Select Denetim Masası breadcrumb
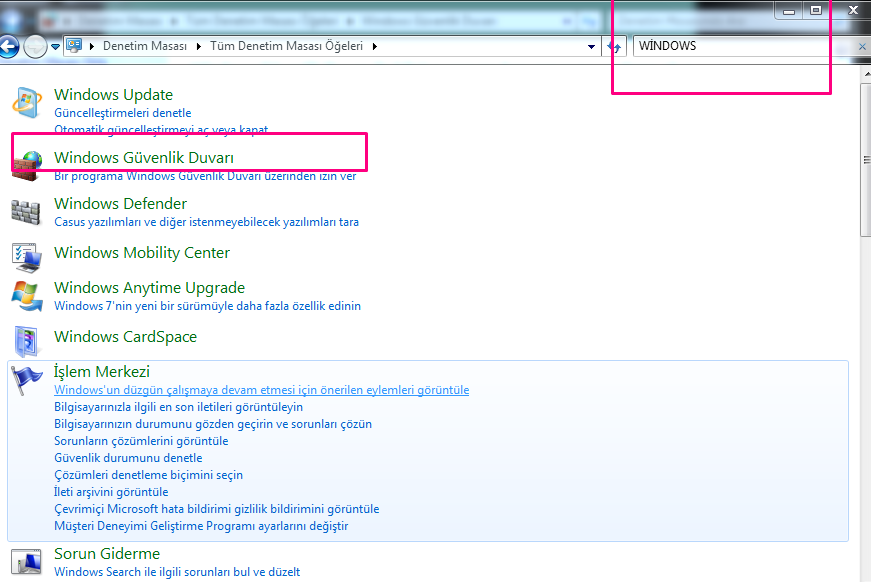Viewport: 871px width, 582px height. pos(145,46)
